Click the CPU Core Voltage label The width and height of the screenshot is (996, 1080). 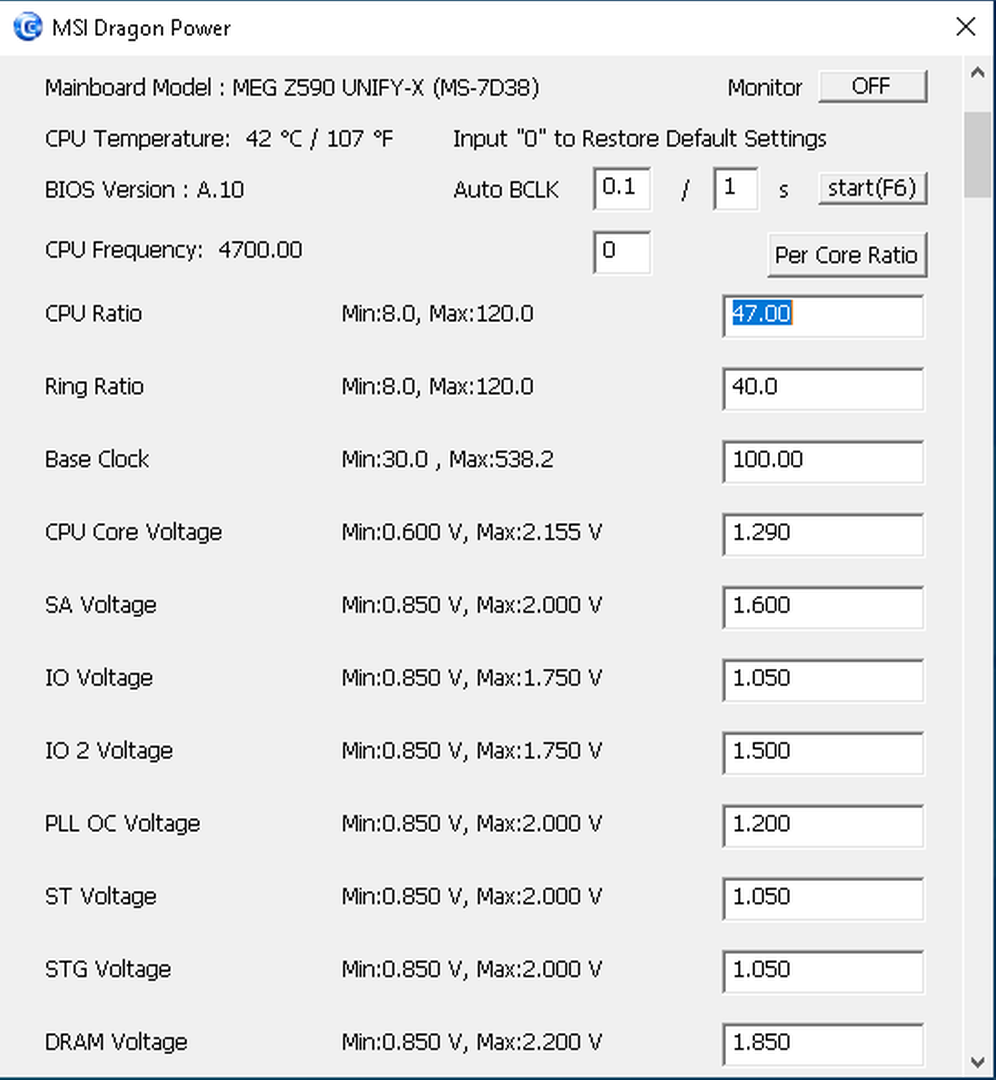coord(134,532)
